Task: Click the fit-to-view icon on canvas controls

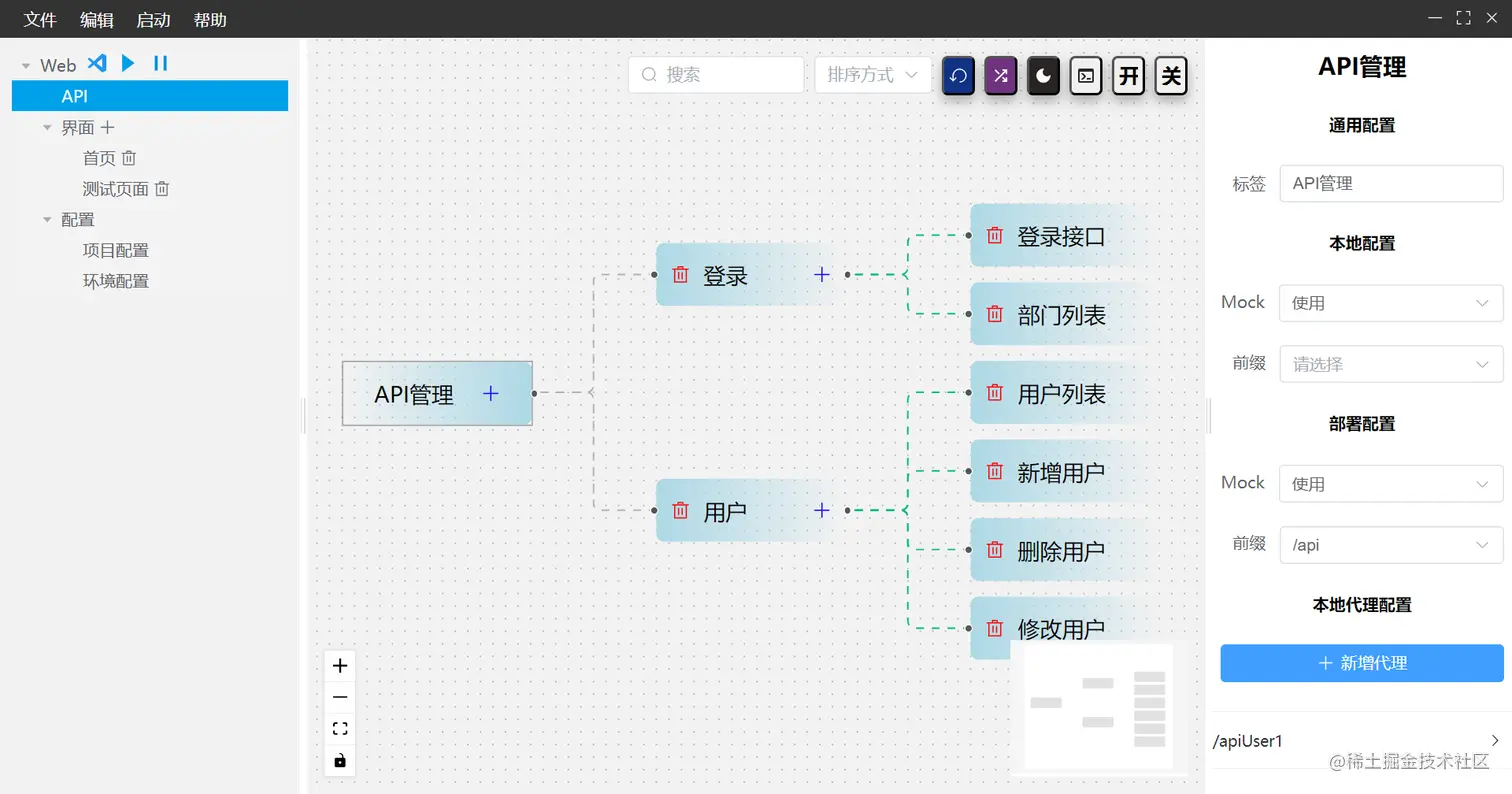Action: (x=339, y=728)
